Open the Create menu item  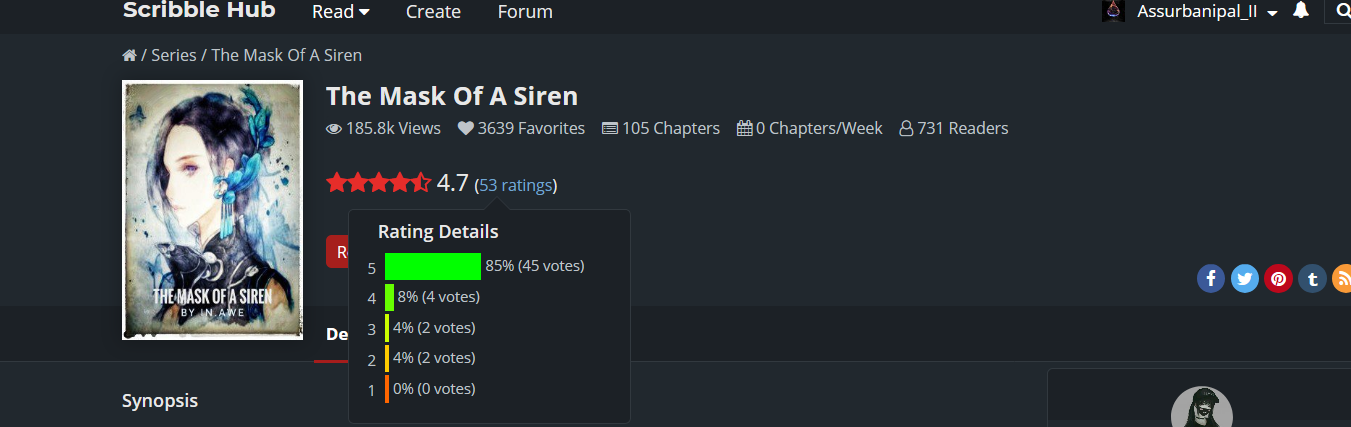click(433, 12)
